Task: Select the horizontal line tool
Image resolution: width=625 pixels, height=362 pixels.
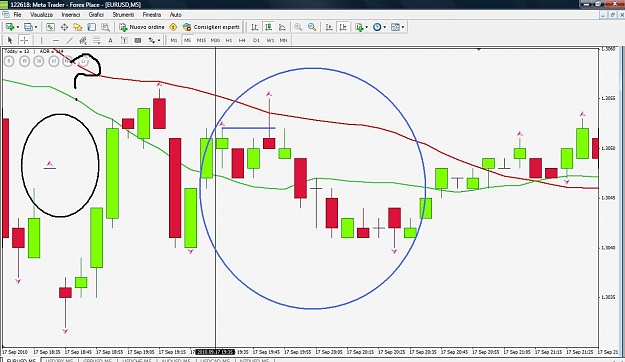Action: (x=55, y=40)
